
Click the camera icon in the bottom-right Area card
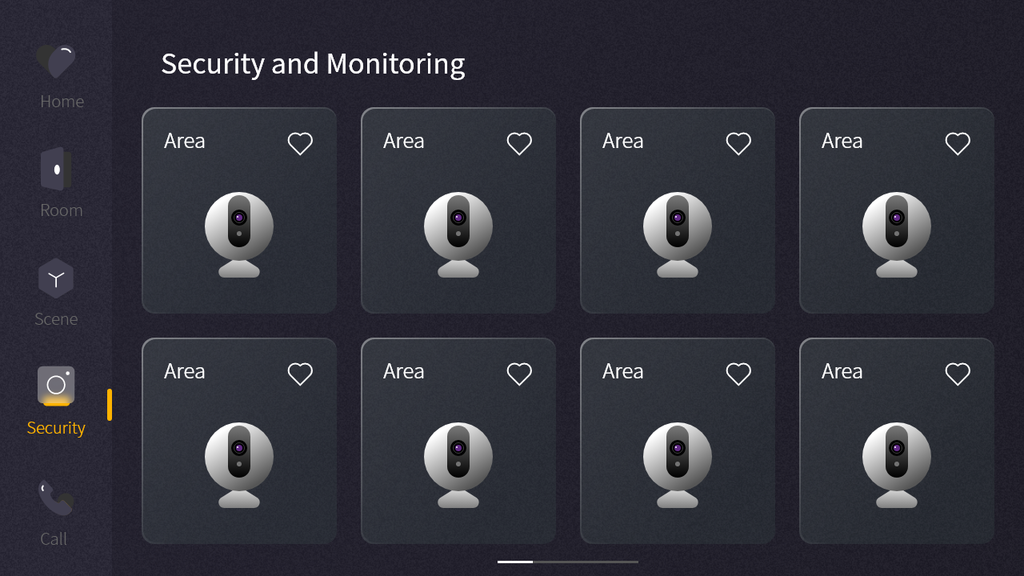(896, 462)
